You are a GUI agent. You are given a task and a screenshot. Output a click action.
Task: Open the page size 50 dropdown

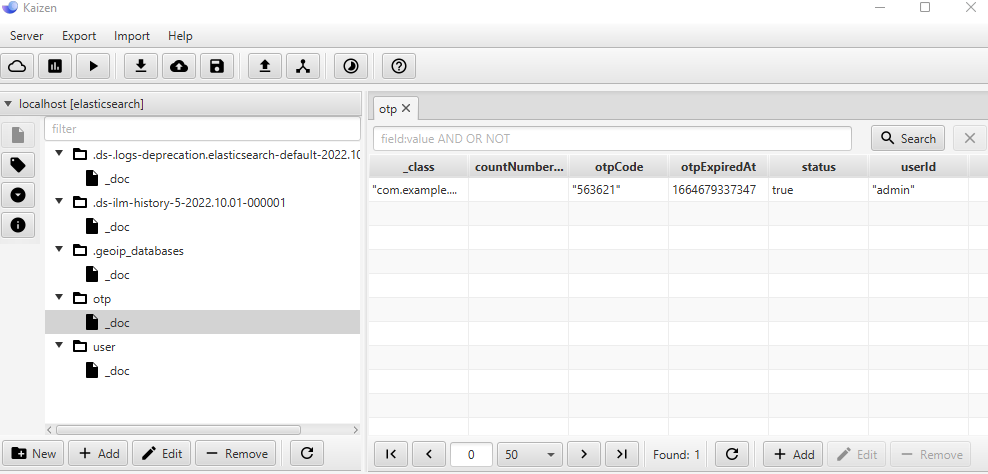pos(530,454)
